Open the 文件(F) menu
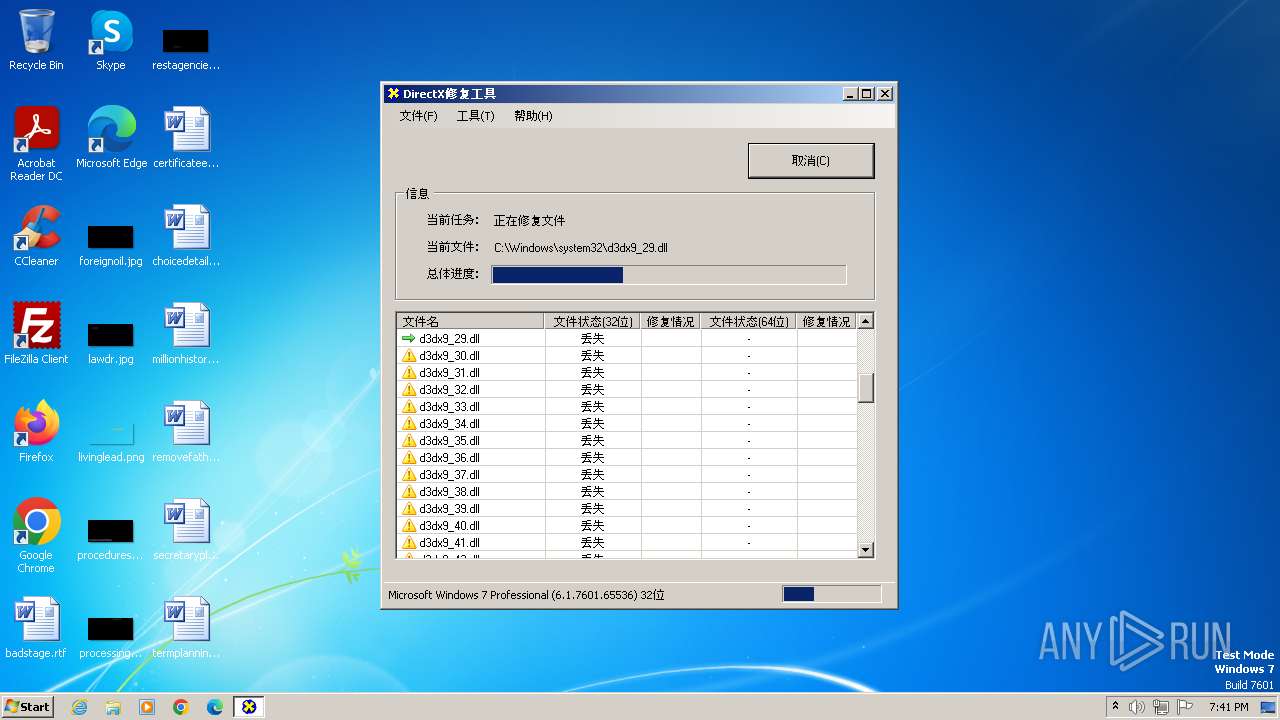The image size is (1280, 720). (419, 116)
